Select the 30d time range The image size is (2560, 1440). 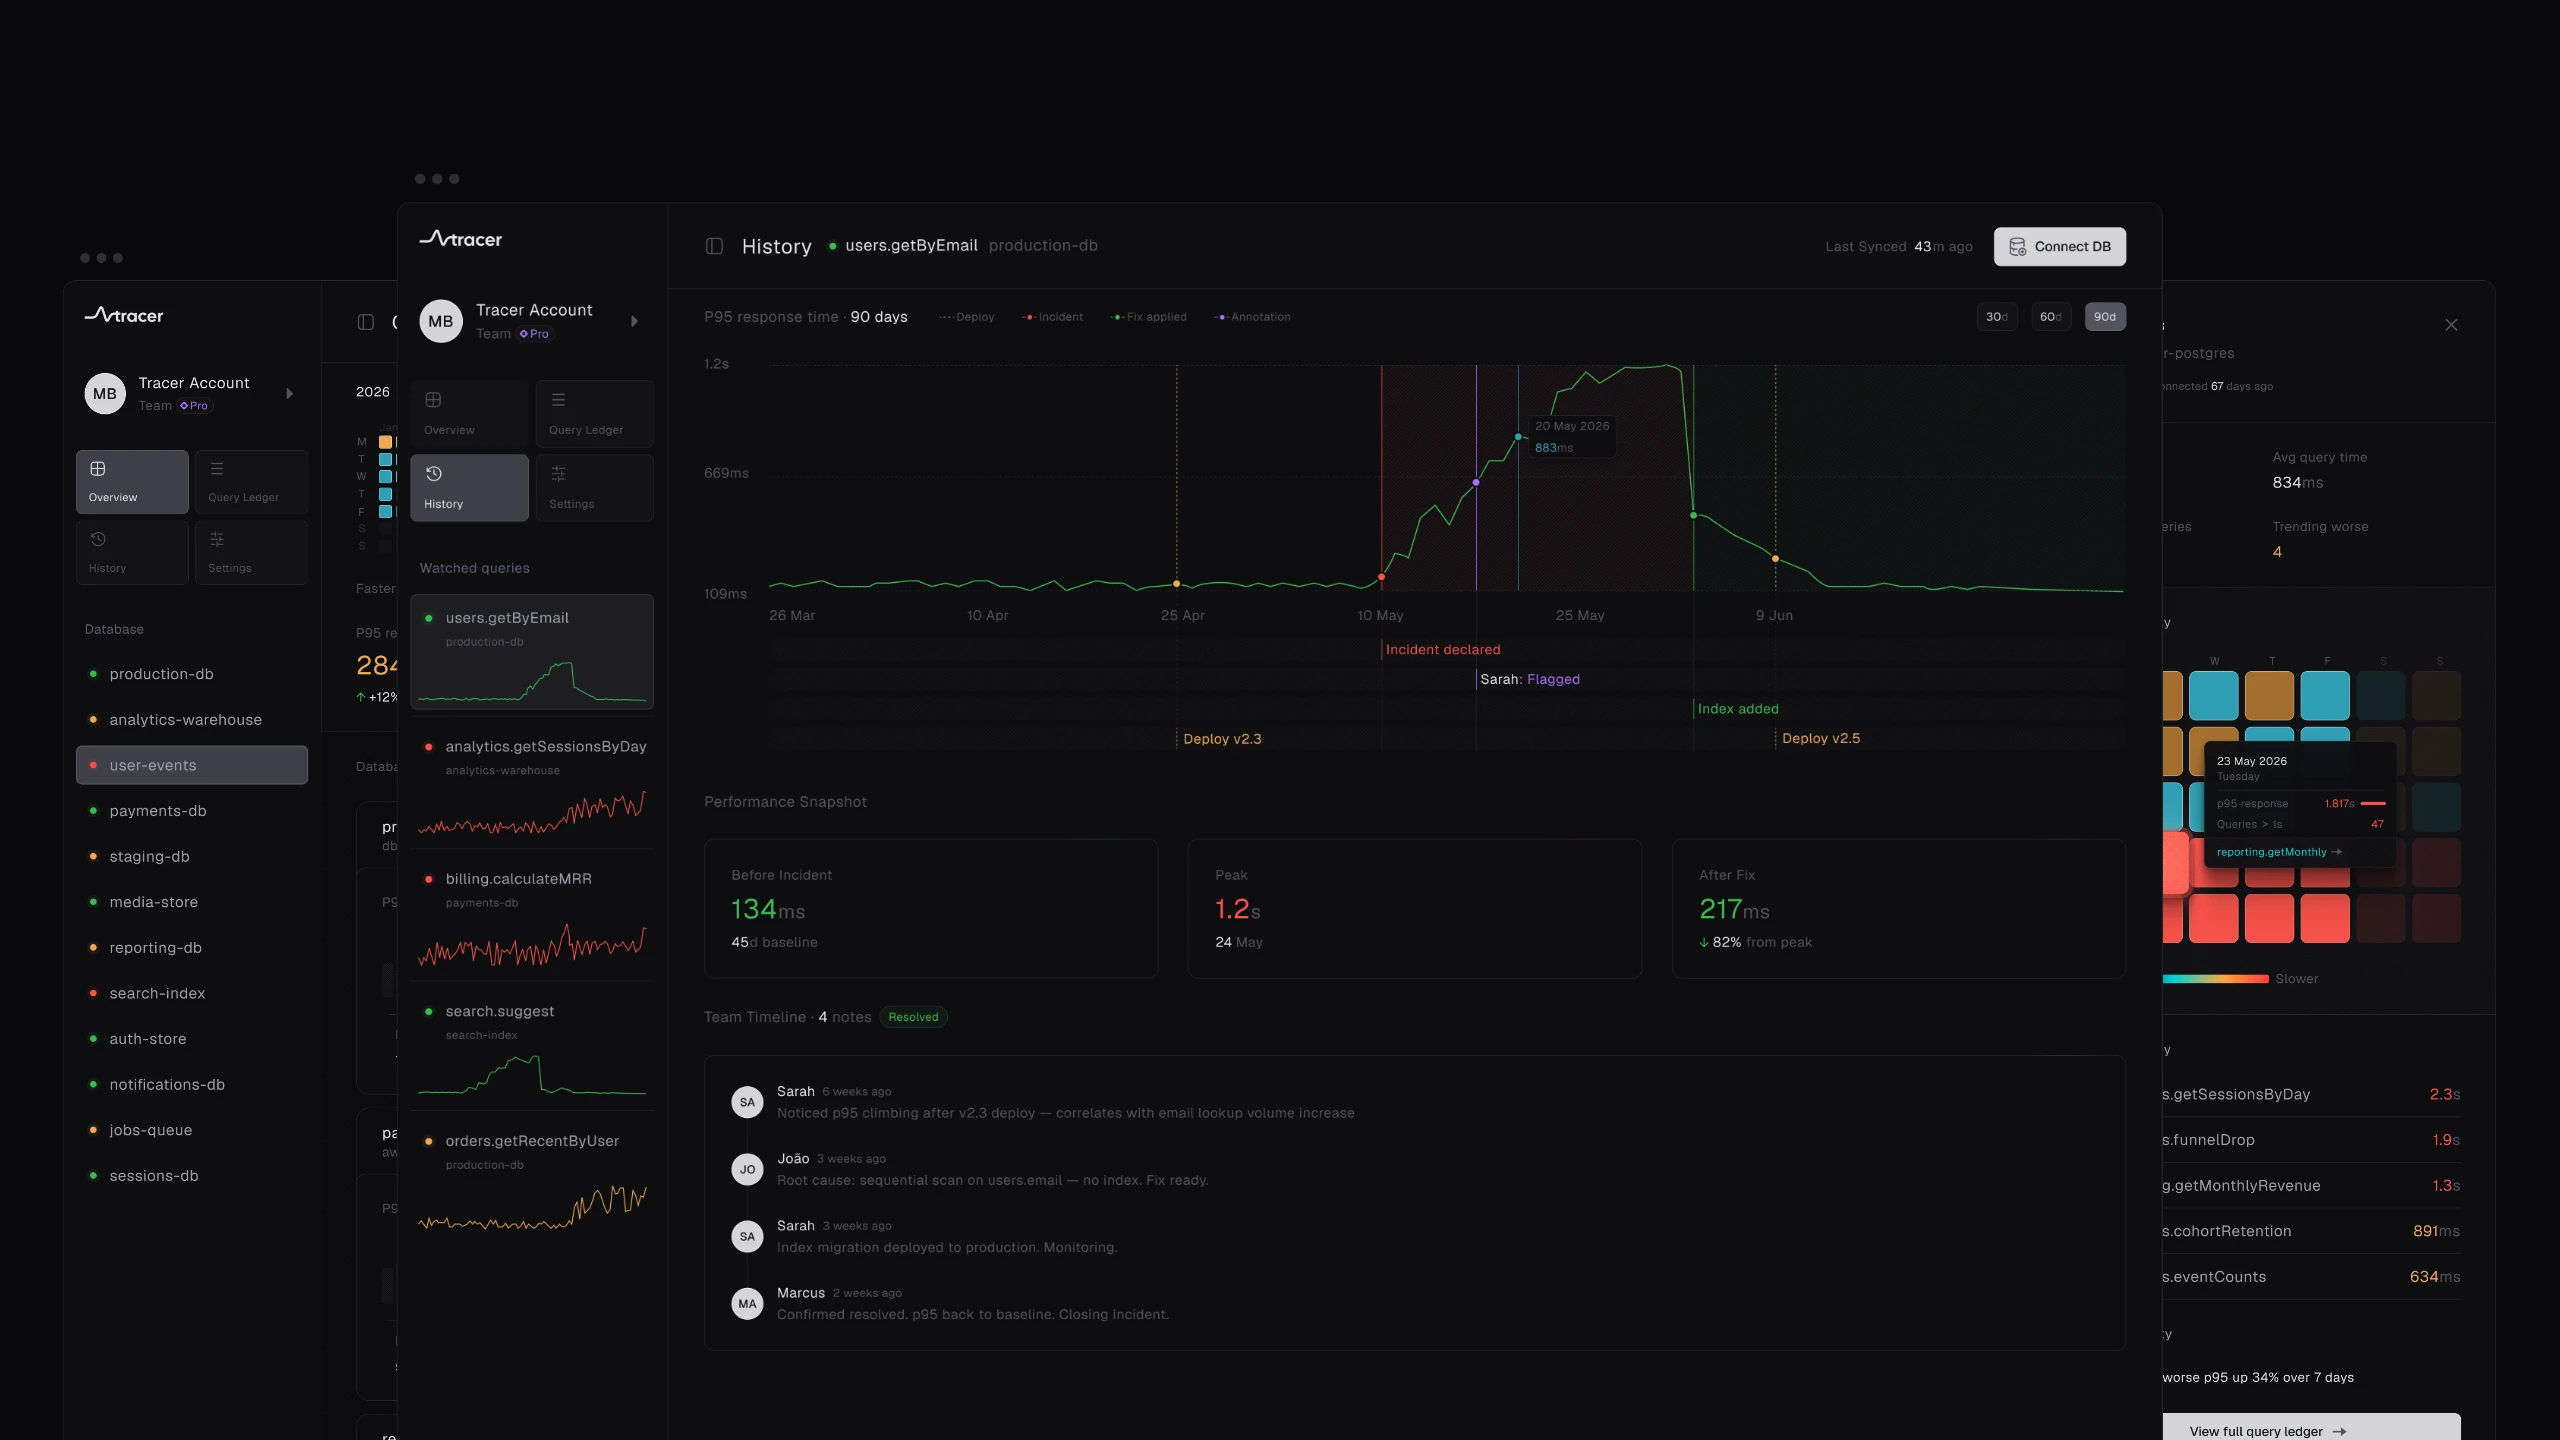[x=1997, y=317]
